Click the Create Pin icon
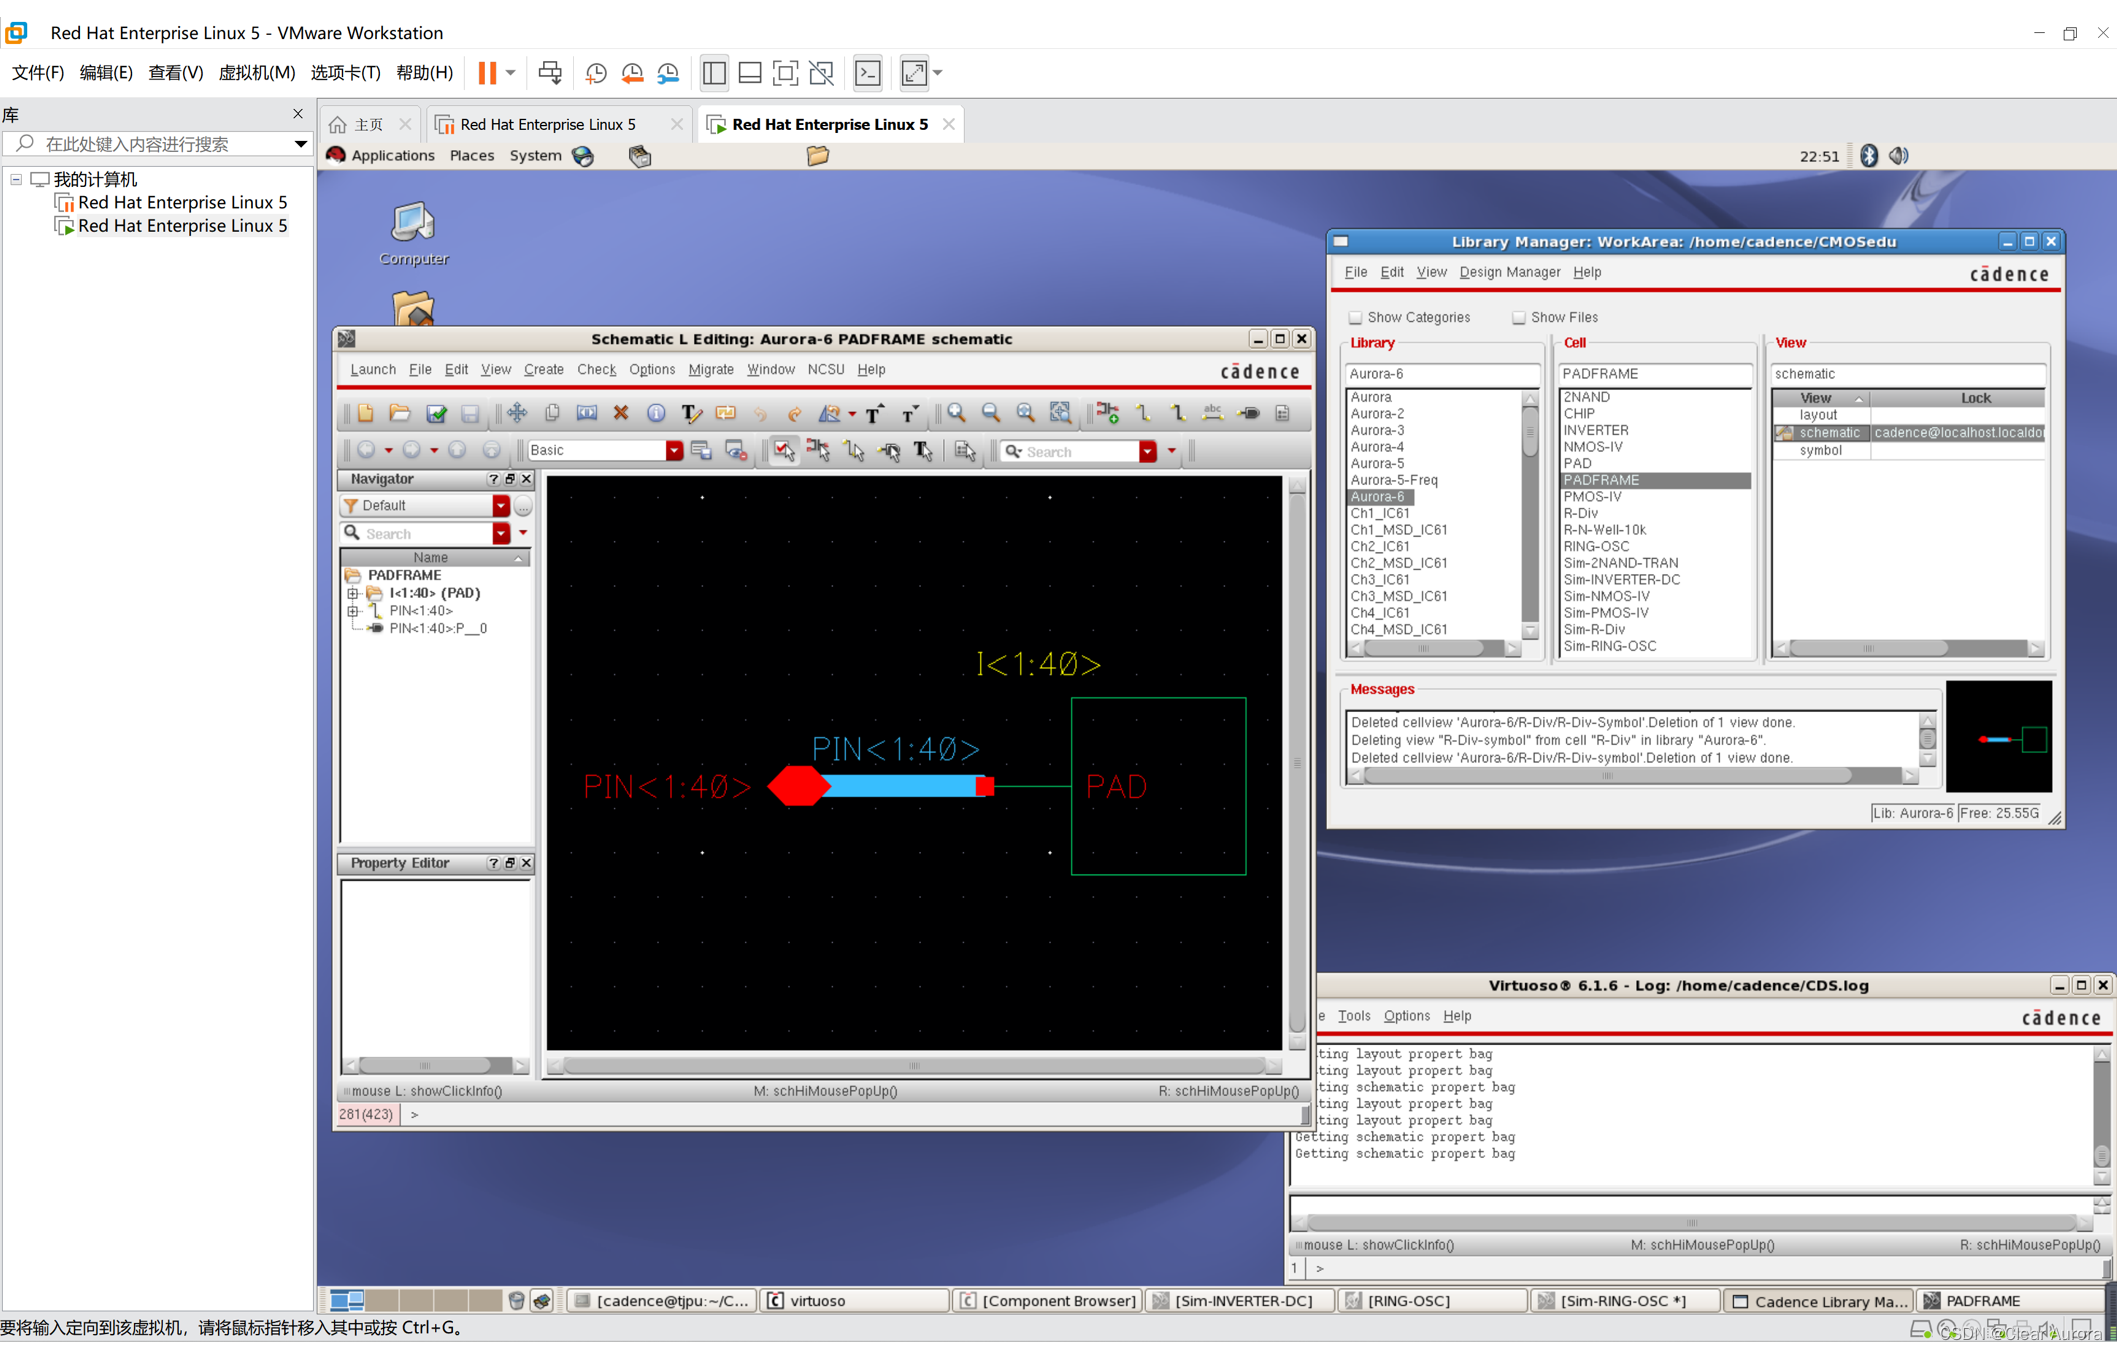The height and width of the screenshot is (1350, 2117). tap(1249, 413)
